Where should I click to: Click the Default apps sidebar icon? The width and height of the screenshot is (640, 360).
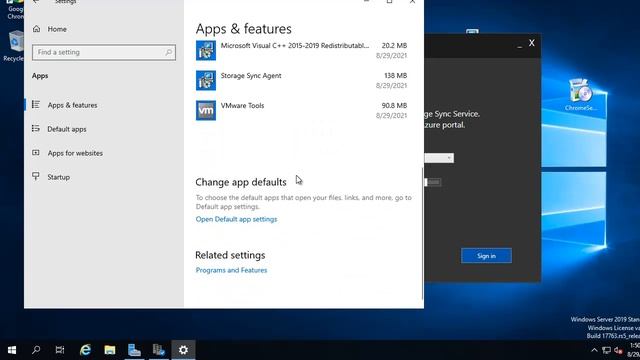click(36, 129)
